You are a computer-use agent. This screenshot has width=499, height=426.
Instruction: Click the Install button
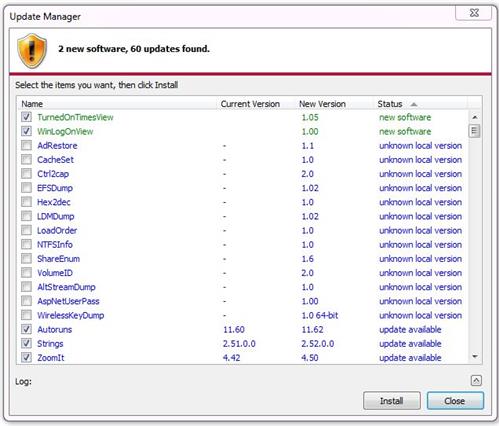pyautogui.click(x=392, y=401)
